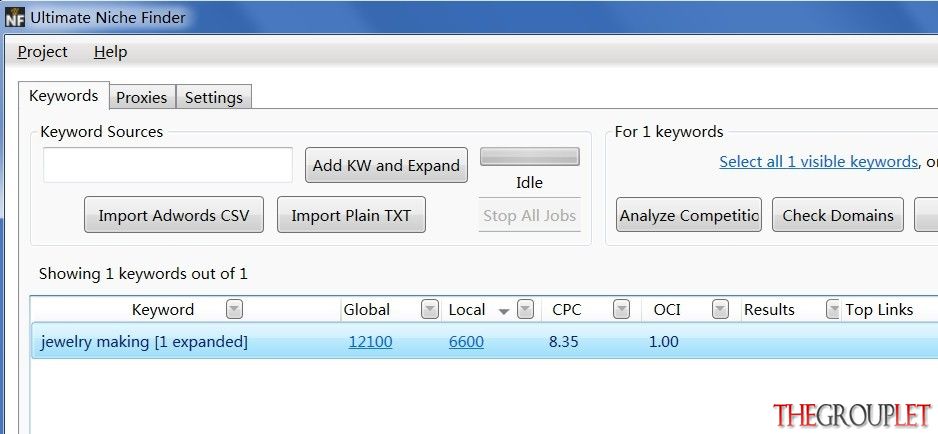Select the jewelry making keyword row
The height and width of the screenshot is (434, 938).
[485, 342]
